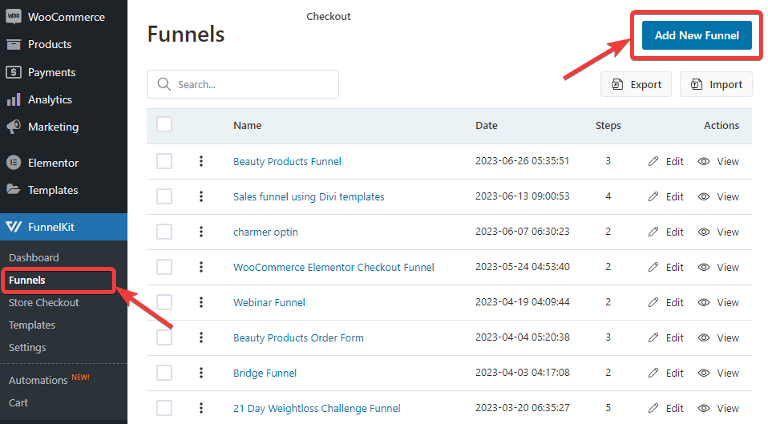Open three-dot menu for charmer optin
This screenshot has height=424, width=768.
[x=201, y=232]
